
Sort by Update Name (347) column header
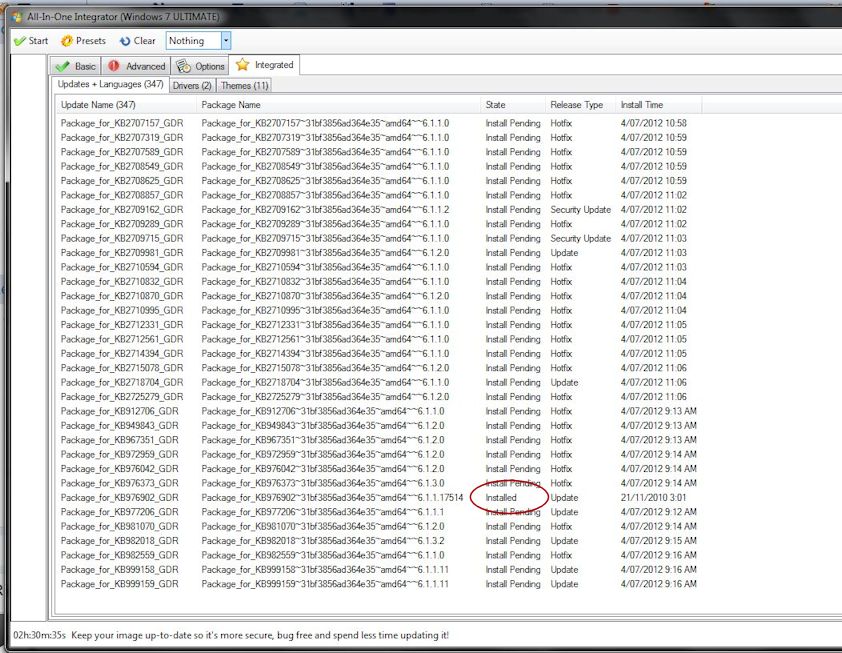(126, 105)
